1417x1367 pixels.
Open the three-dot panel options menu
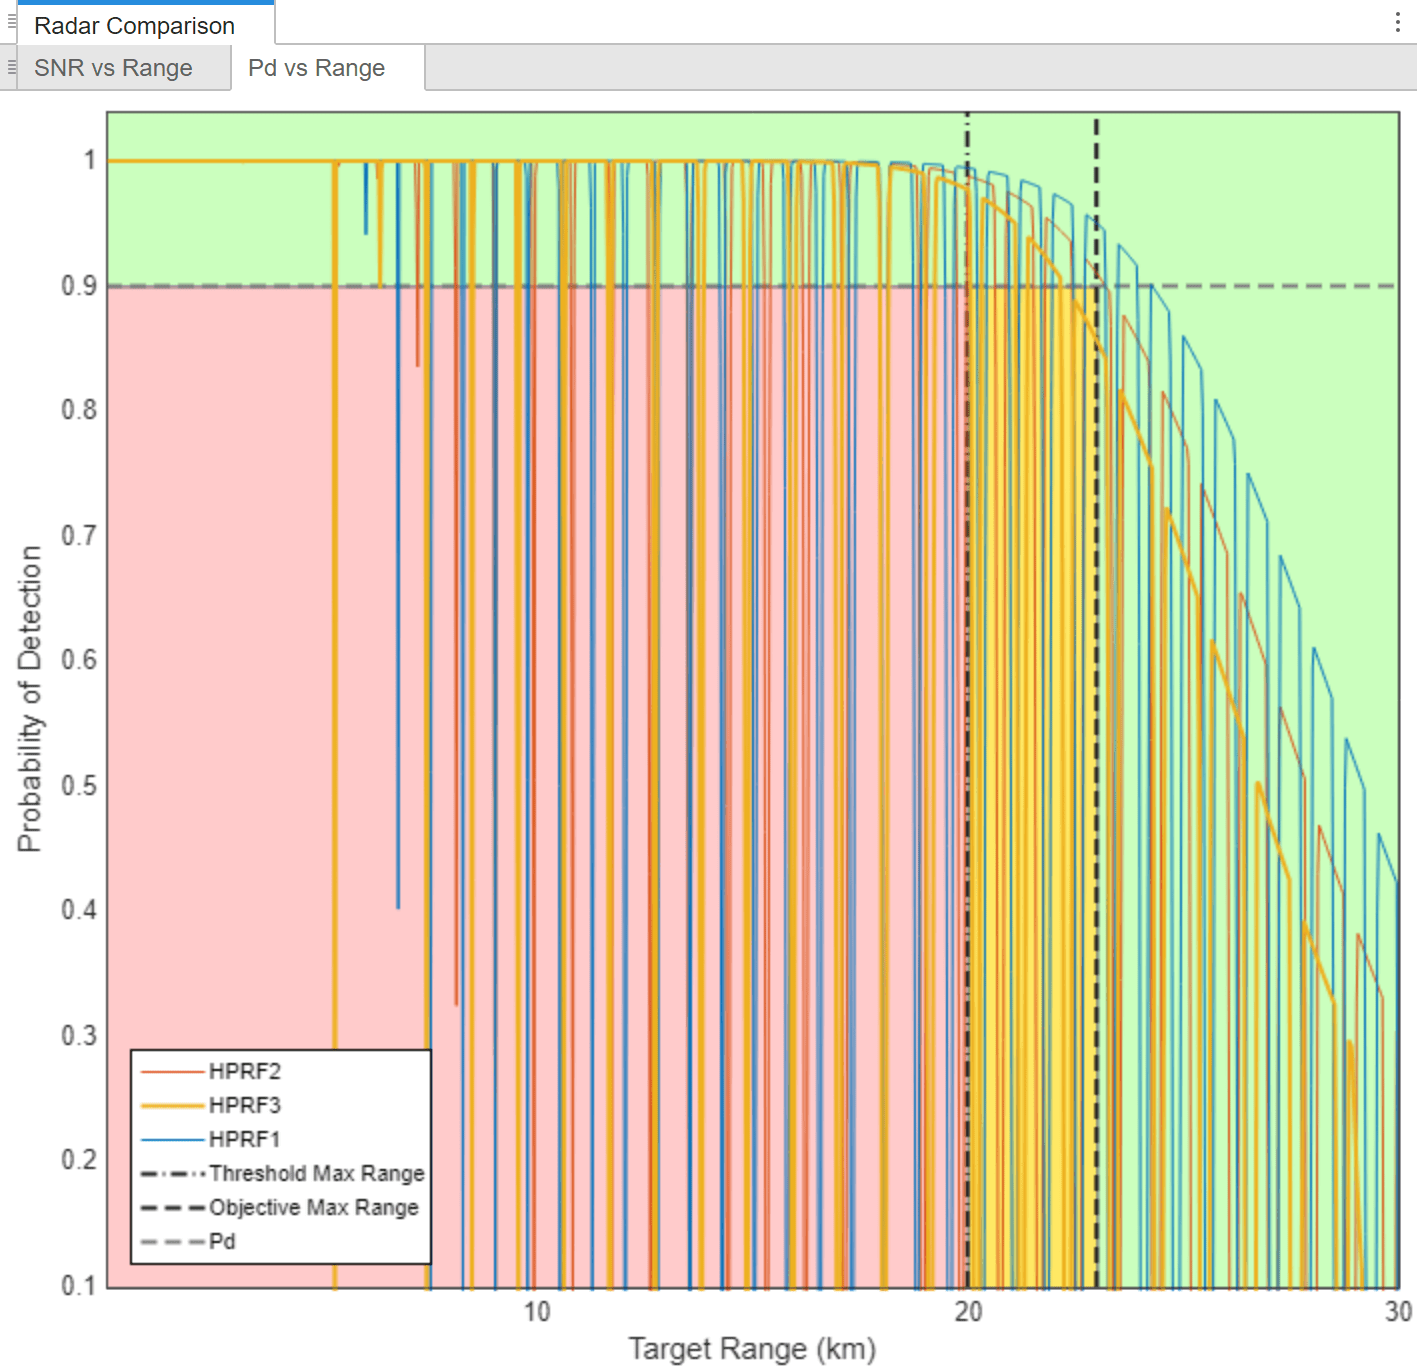tap(1397, 23)
